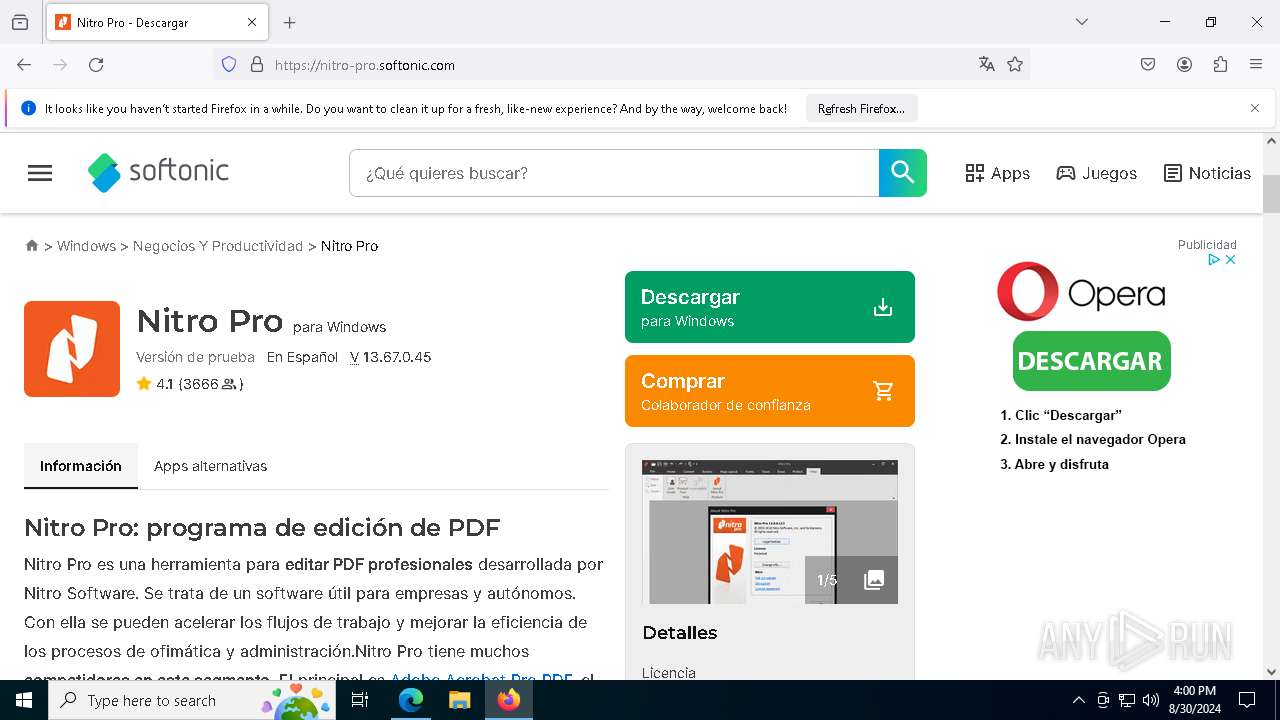
Task: Close the Nitro Pro - Descargar tab
Action: click(x=252, y=22)
